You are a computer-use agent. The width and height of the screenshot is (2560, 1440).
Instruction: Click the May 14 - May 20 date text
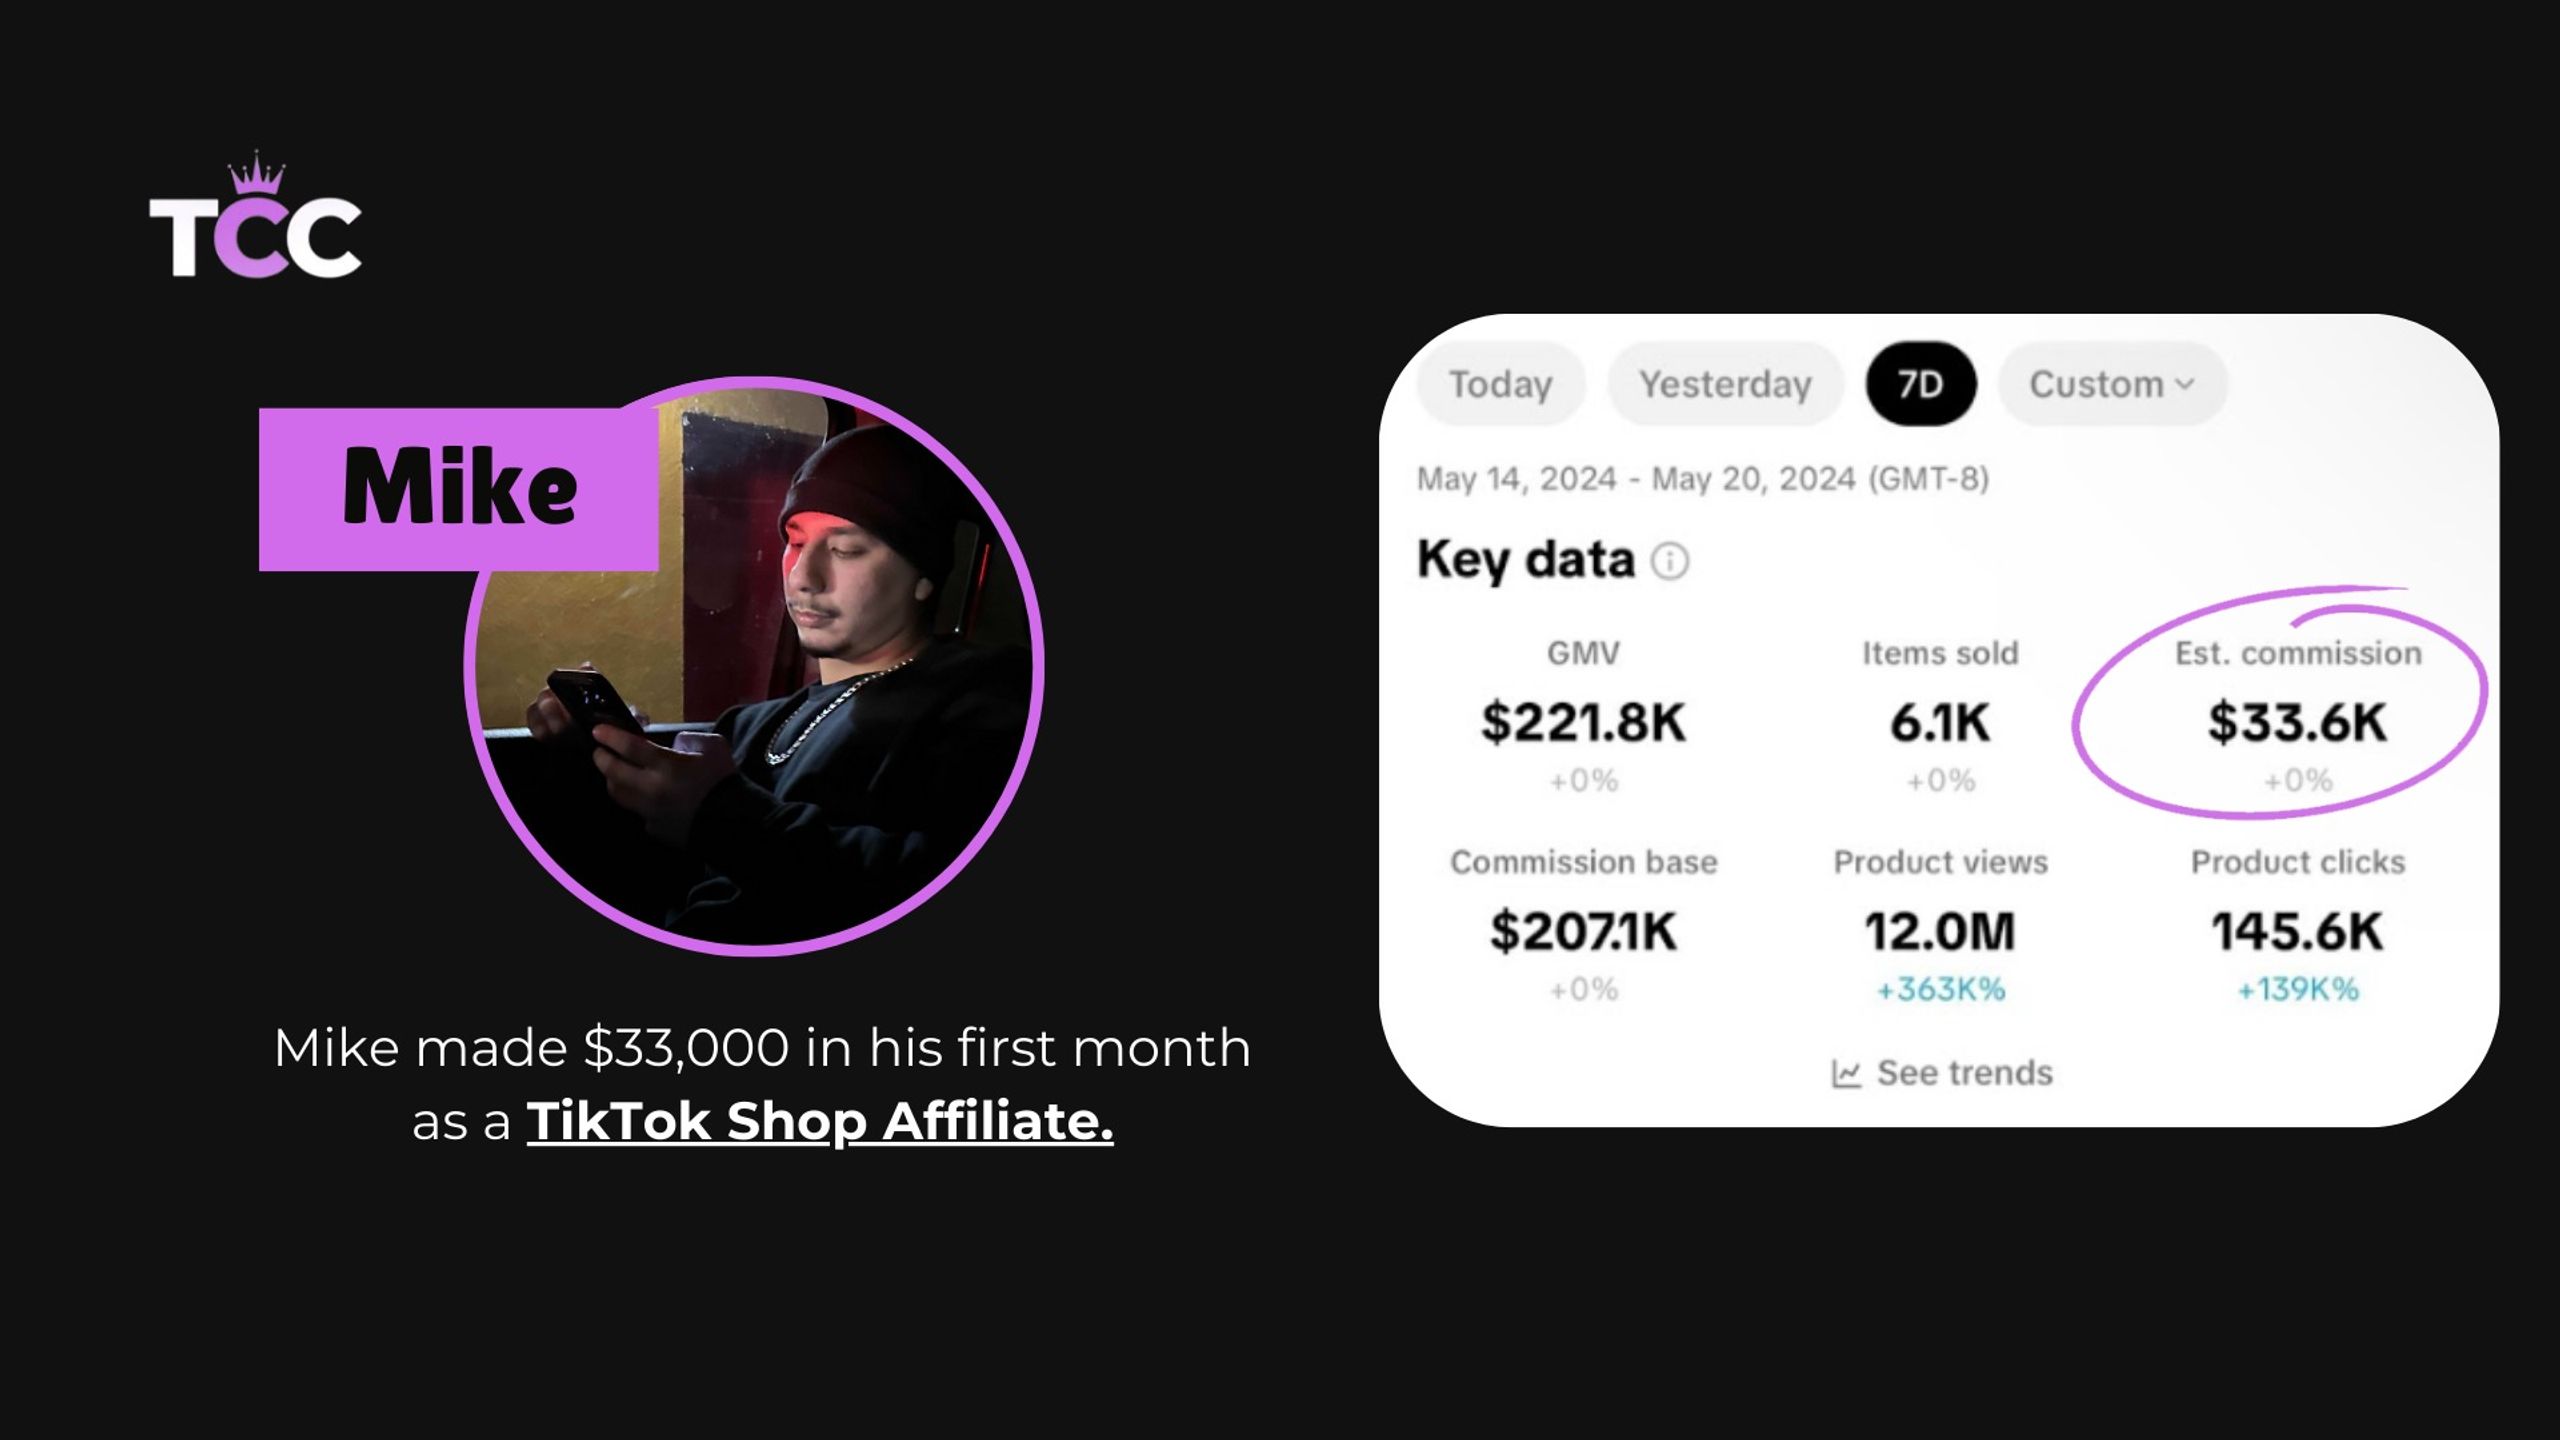pyautogui.click(x=1702, y=479)
